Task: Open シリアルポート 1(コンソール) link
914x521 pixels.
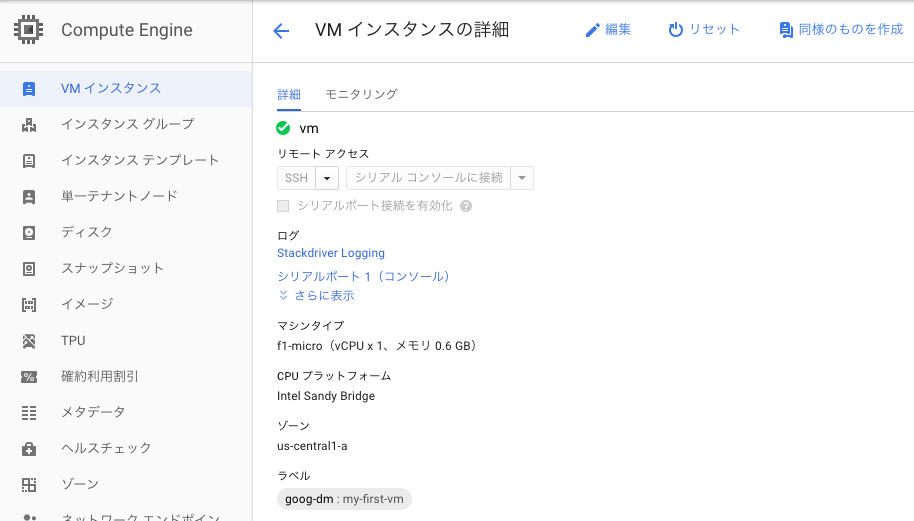Action: (363, 276)
